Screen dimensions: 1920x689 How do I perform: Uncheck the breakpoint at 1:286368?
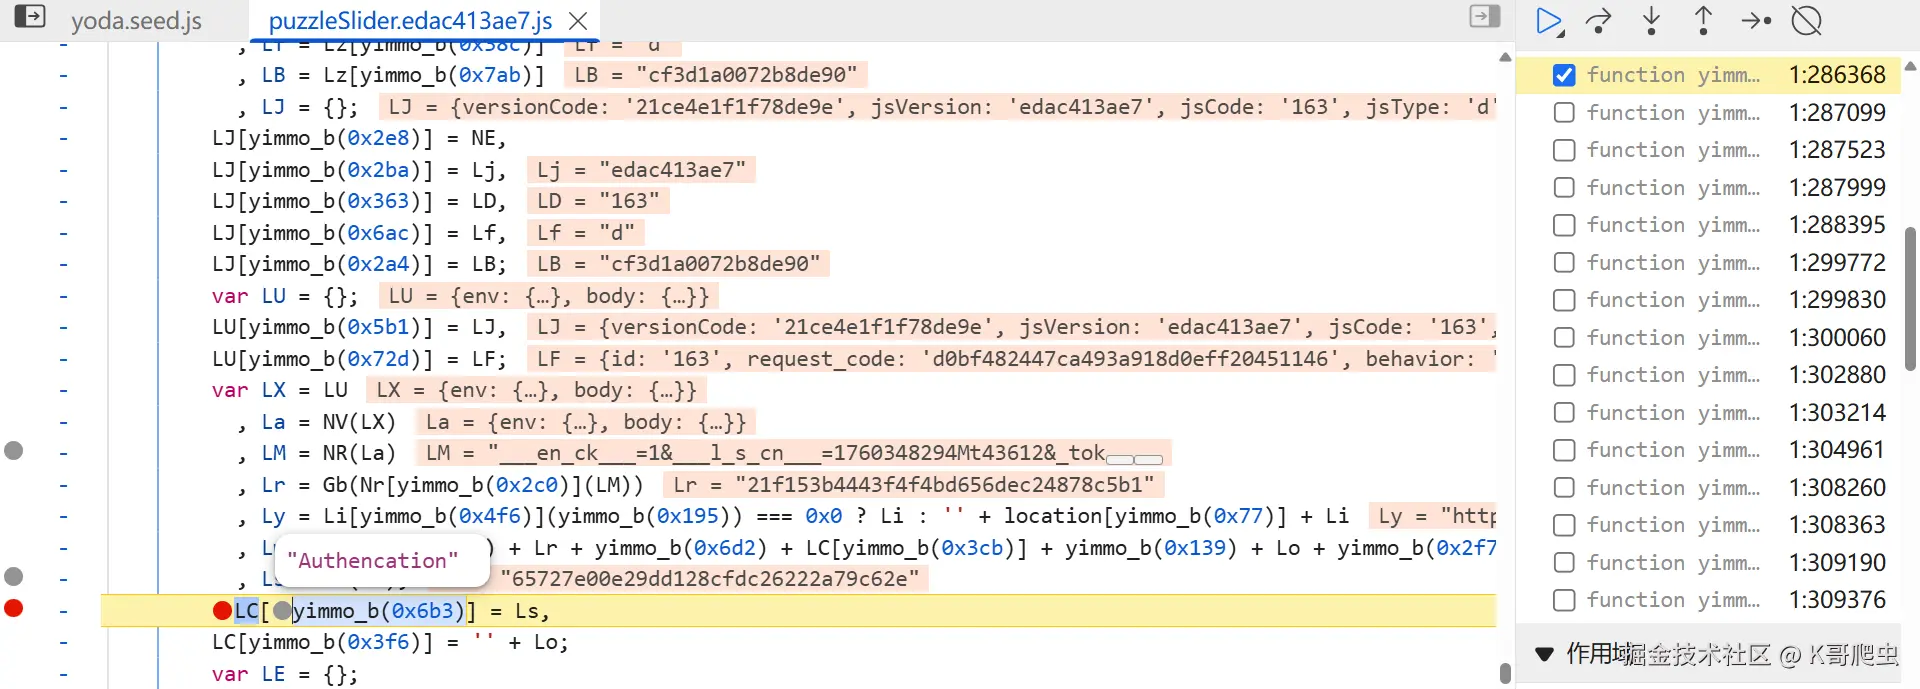tap(1564, 75)
